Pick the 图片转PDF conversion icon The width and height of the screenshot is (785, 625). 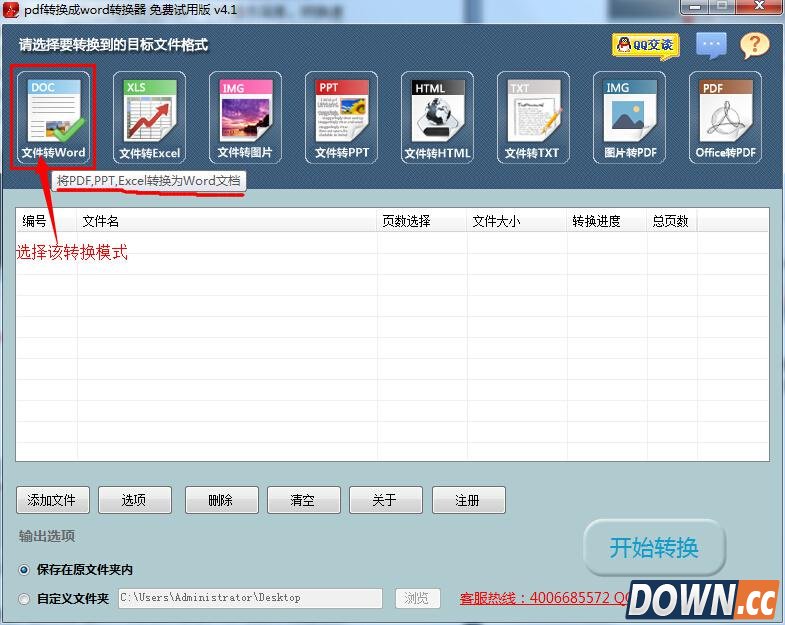629,118
